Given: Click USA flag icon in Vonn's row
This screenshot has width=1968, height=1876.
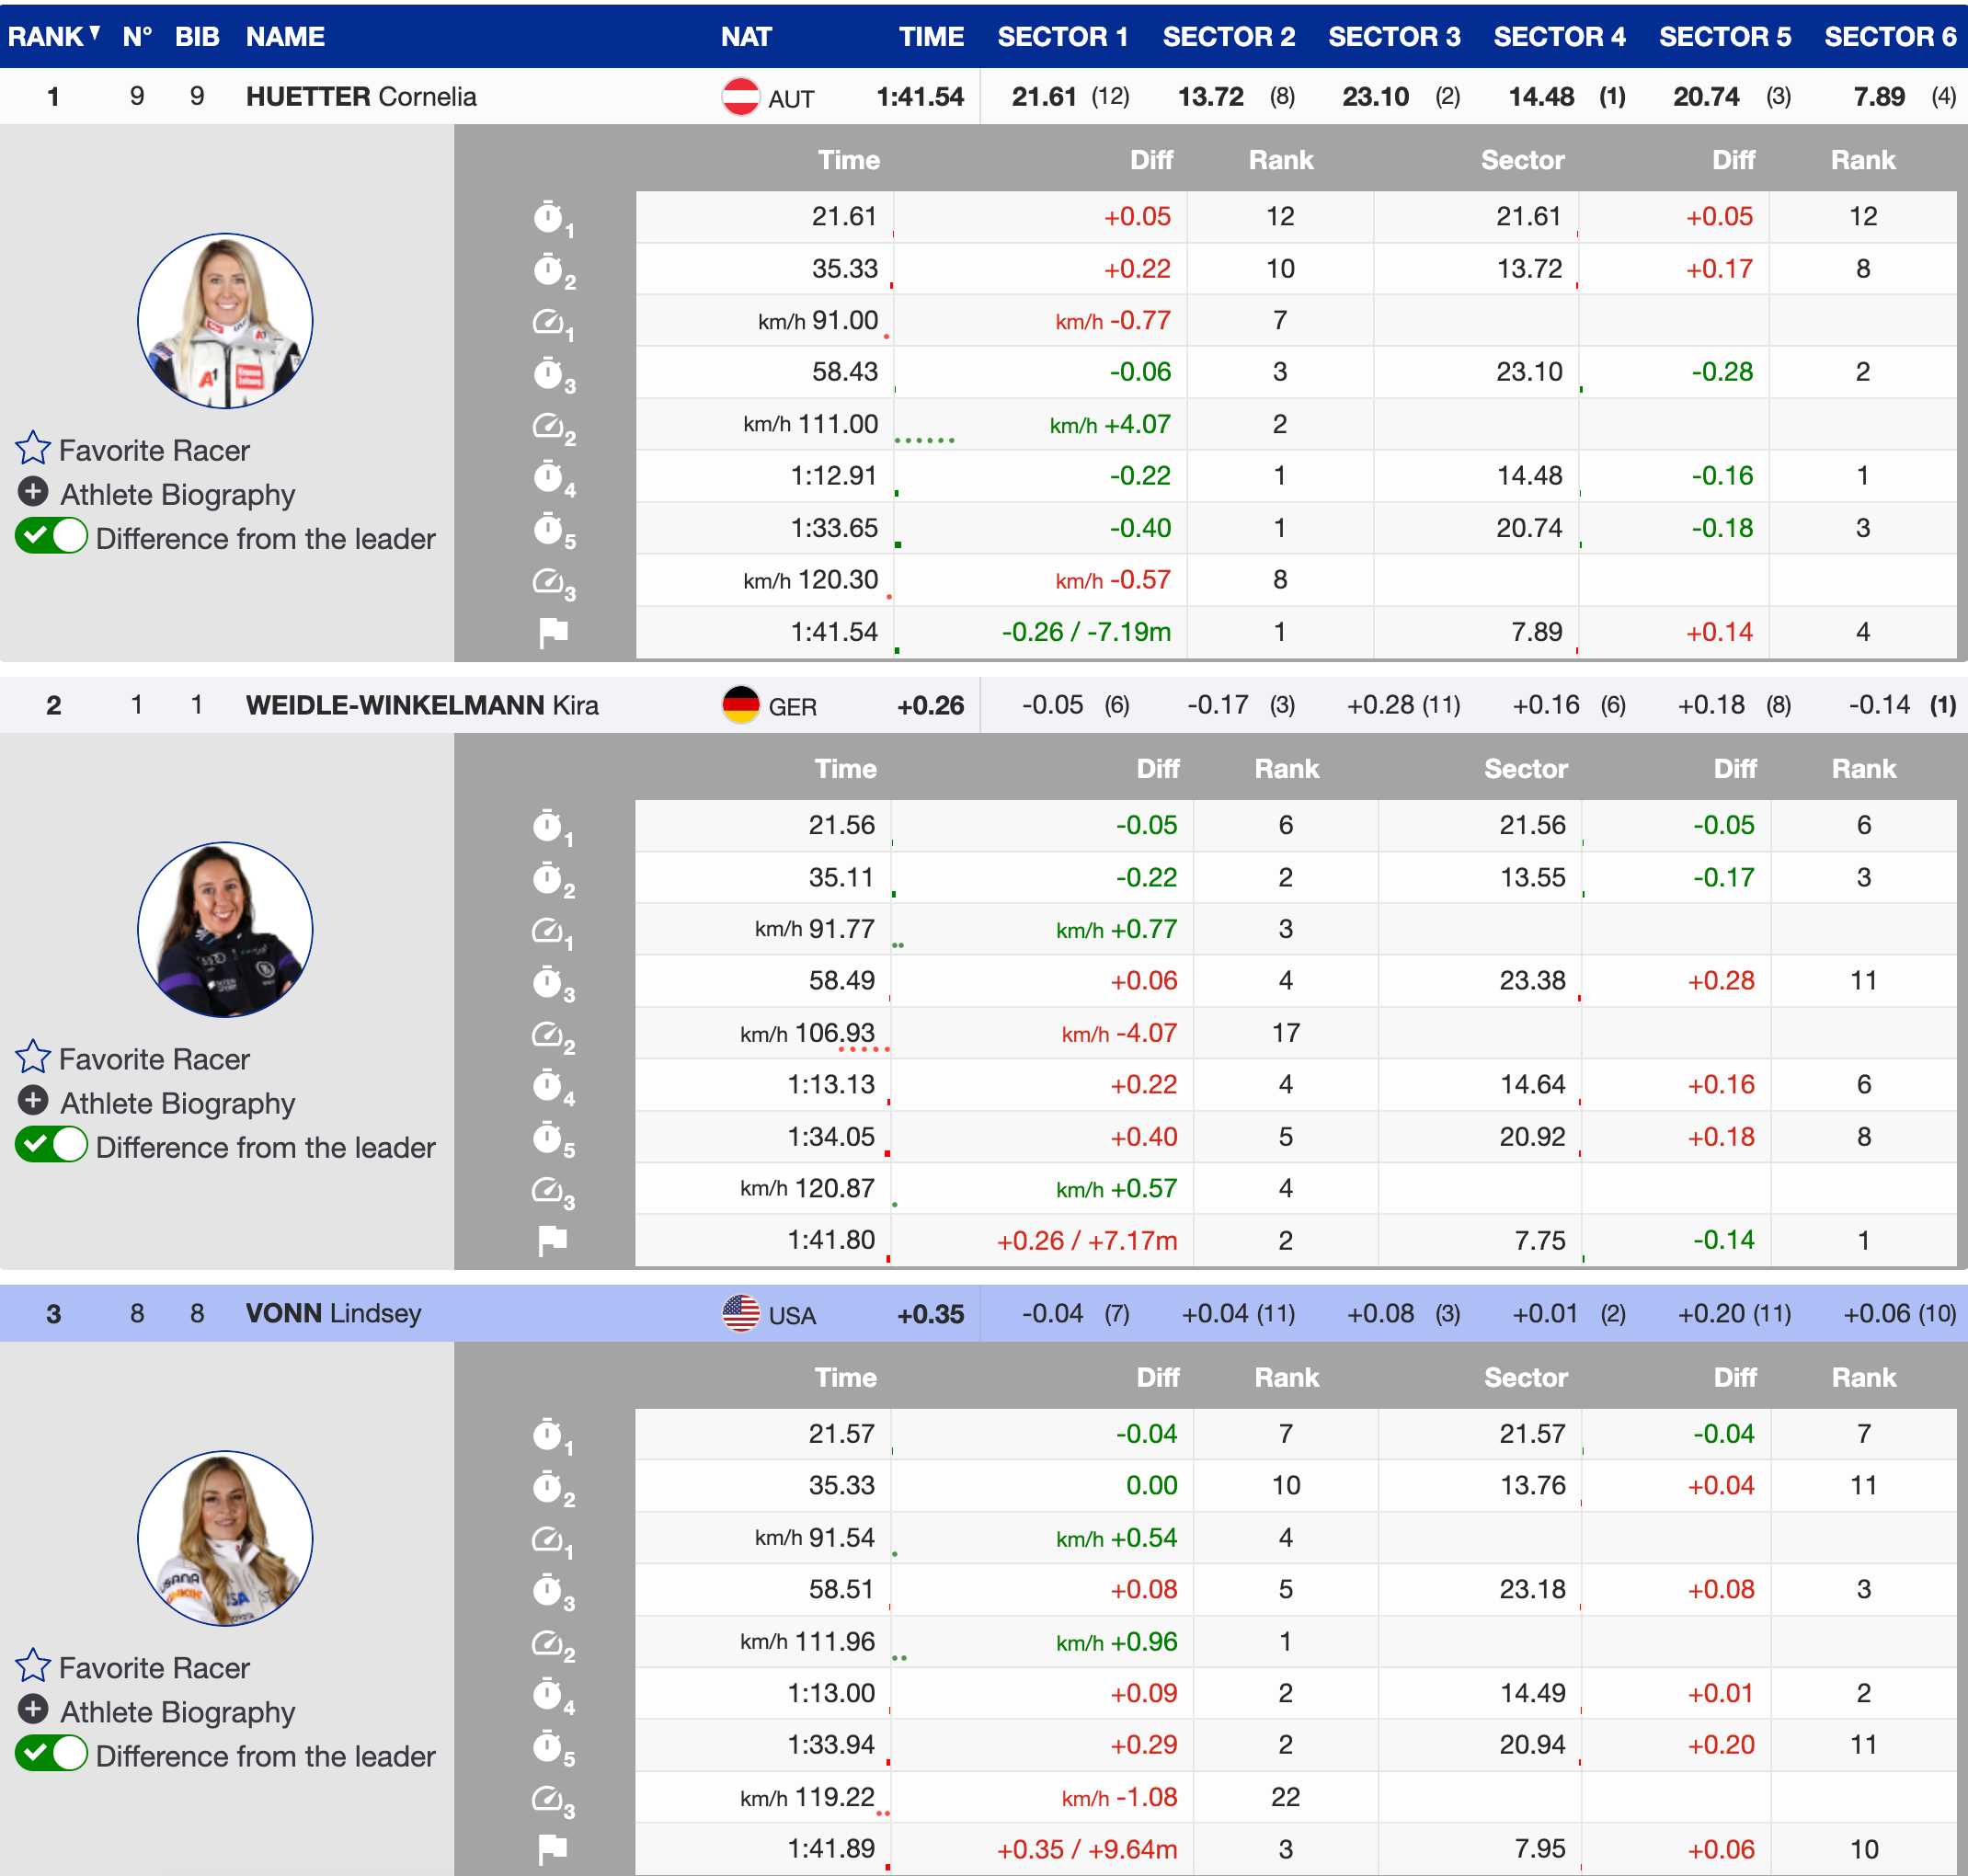Looking at the screenshot, I should [741, 1313].
